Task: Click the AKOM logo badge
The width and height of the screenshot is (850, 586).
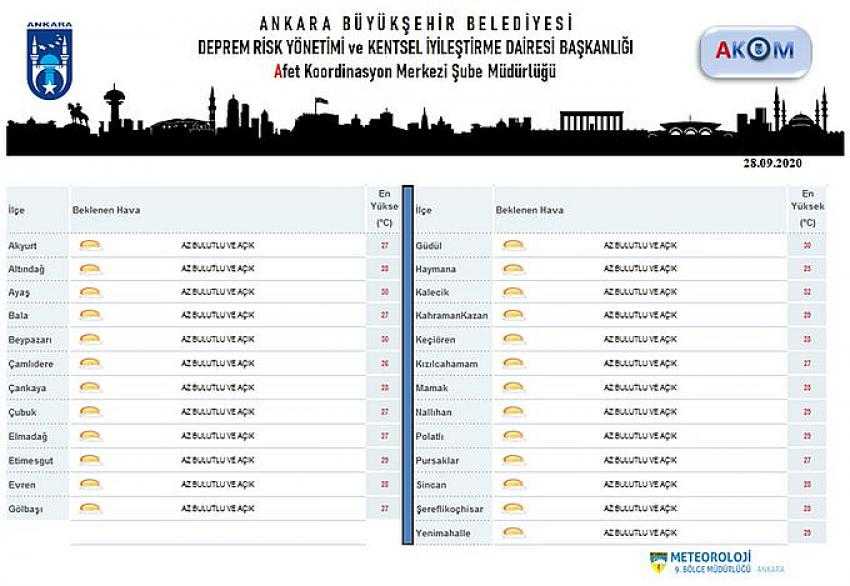Action: [755, 52]
